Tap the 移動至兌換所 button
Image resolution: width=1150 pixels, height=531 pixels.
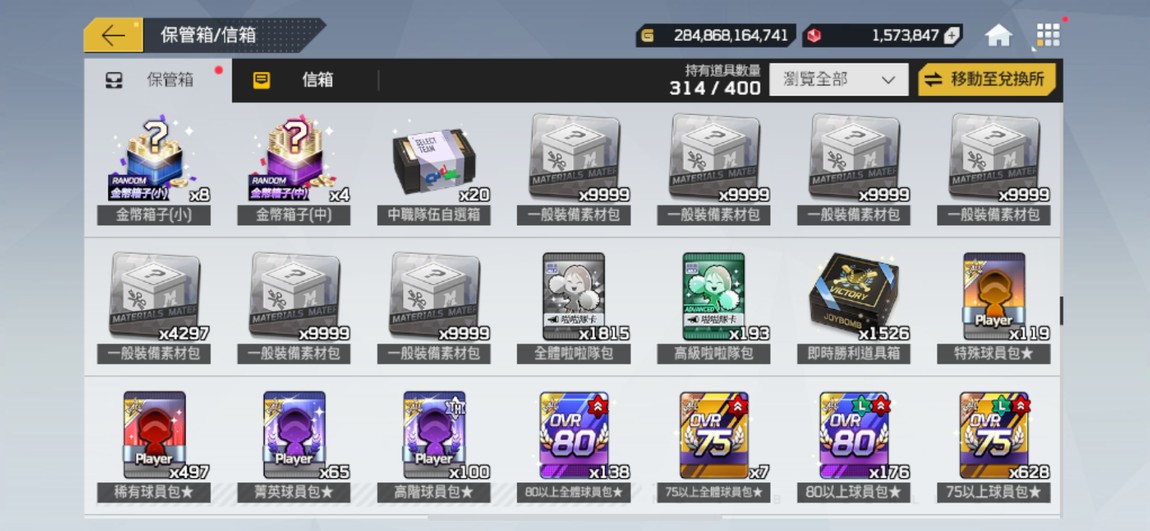click(x=987, y=80)
